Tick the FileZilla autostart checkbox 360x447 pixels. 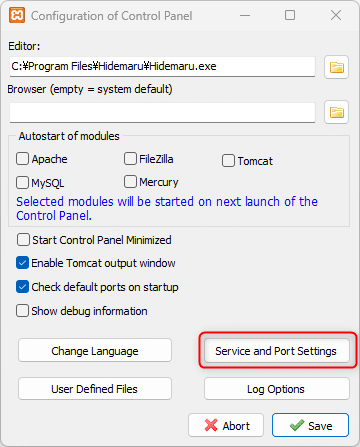pos(130,159)
